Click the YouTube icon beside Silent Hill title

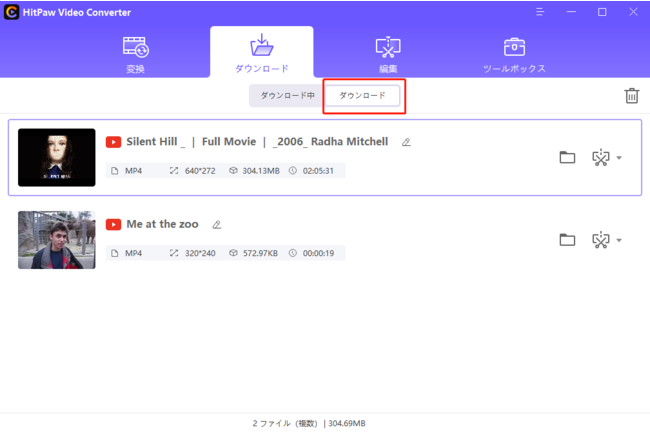pyautogui.click(x=114, y=142)
